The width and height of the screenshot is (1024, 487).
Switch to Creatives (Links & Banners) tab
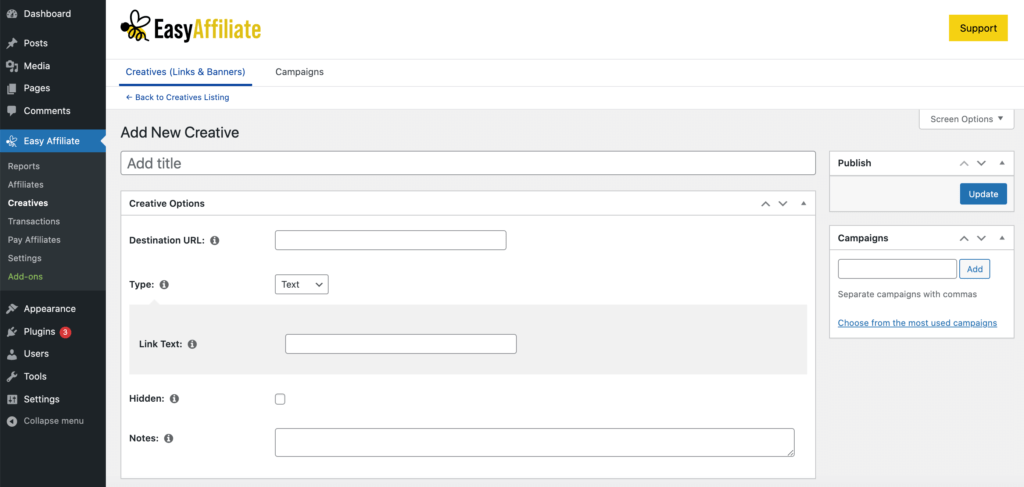185,72
